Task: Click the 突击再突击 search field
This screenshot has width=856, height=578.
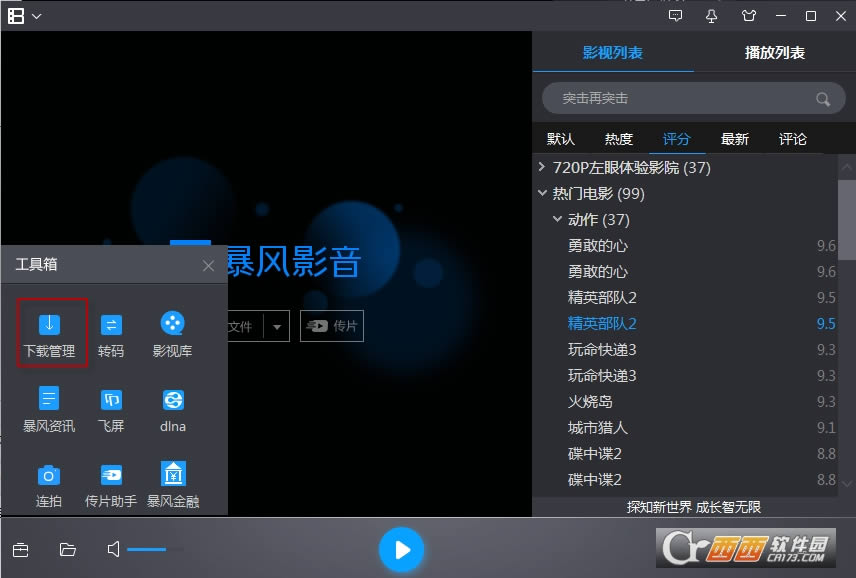Action: pyautogui.click(x=694, y=98)
